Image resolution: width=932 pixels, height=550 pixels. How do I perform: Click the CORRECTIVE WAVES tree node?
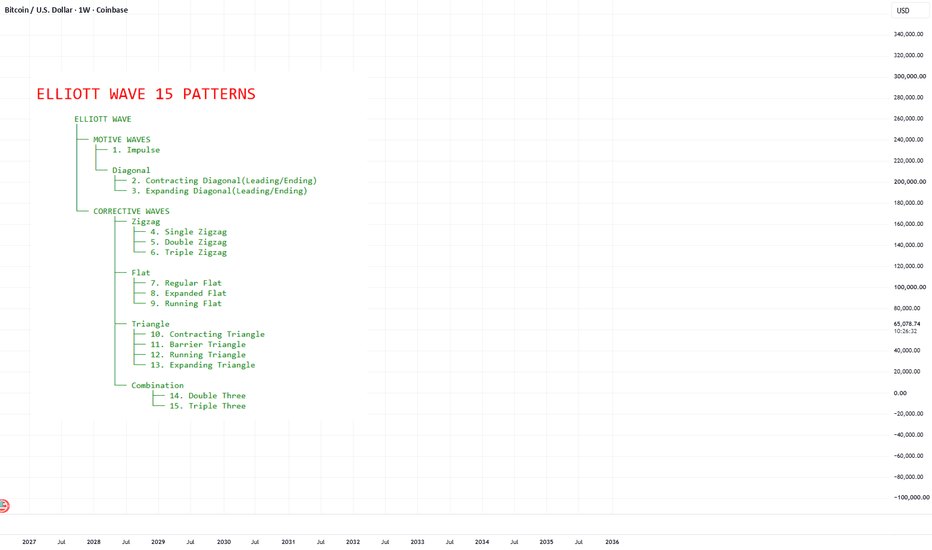(x=131, y=211)
